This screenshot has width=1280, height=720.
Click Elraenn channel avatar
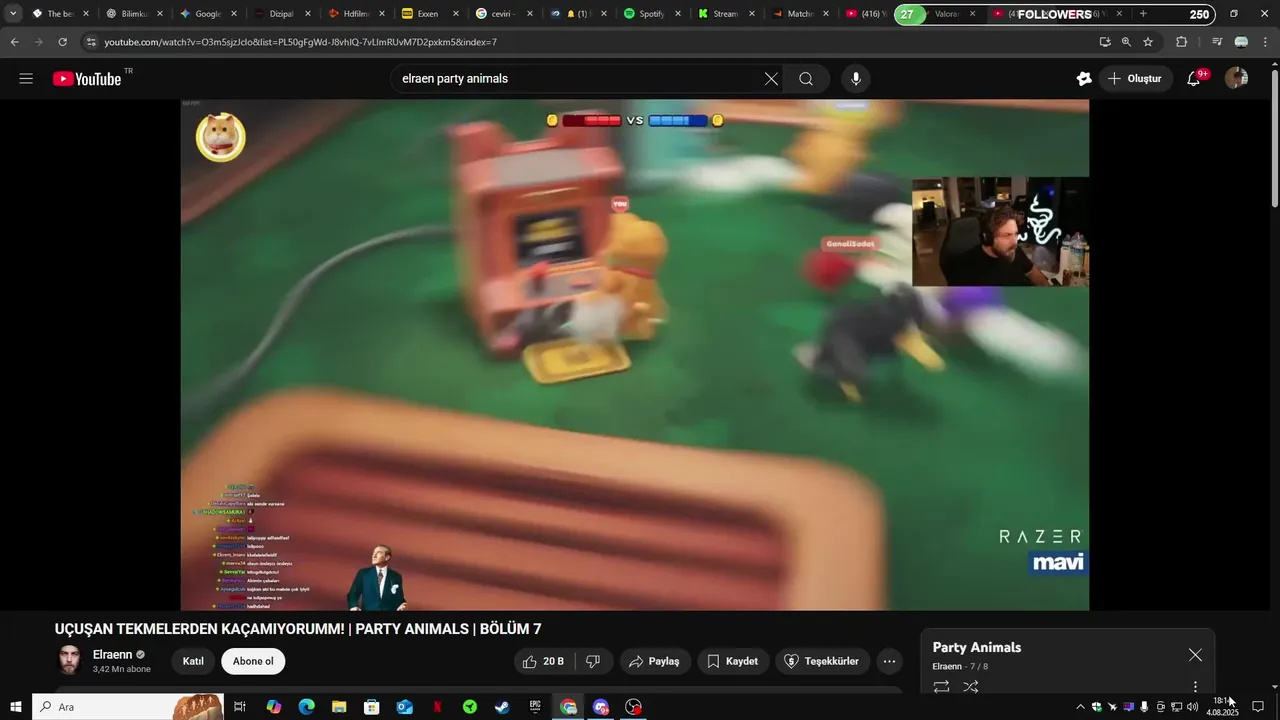[x=69, y=660]
